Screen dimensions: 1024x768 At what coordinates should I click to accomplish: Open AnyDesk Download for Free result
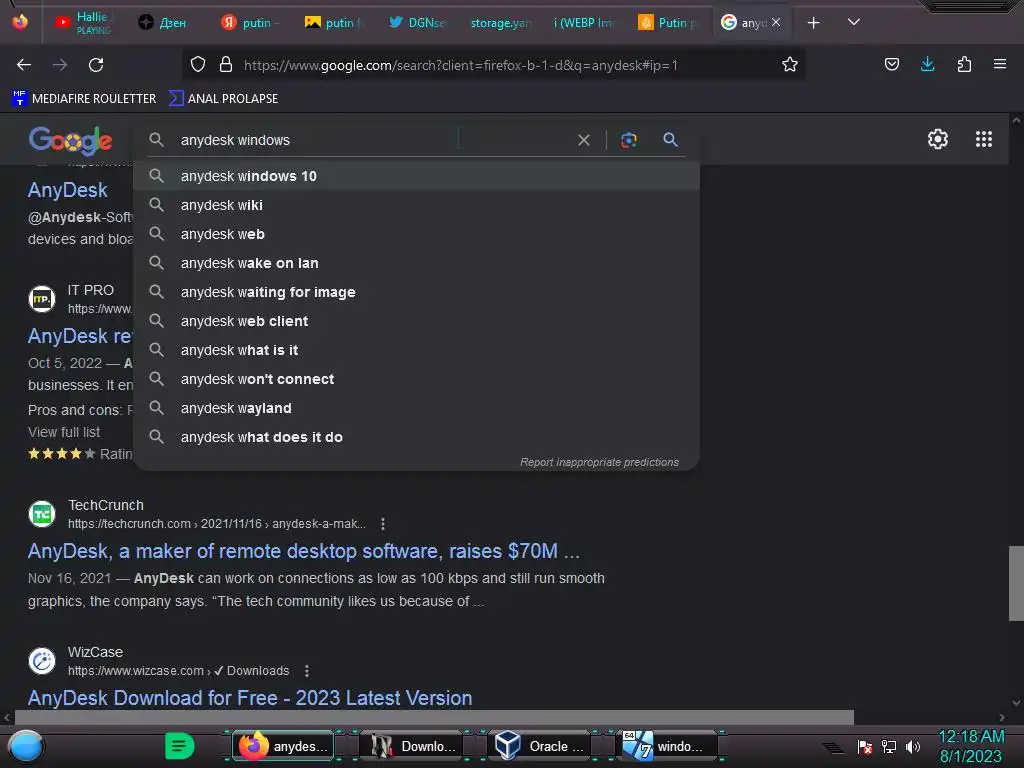(249, 698)
